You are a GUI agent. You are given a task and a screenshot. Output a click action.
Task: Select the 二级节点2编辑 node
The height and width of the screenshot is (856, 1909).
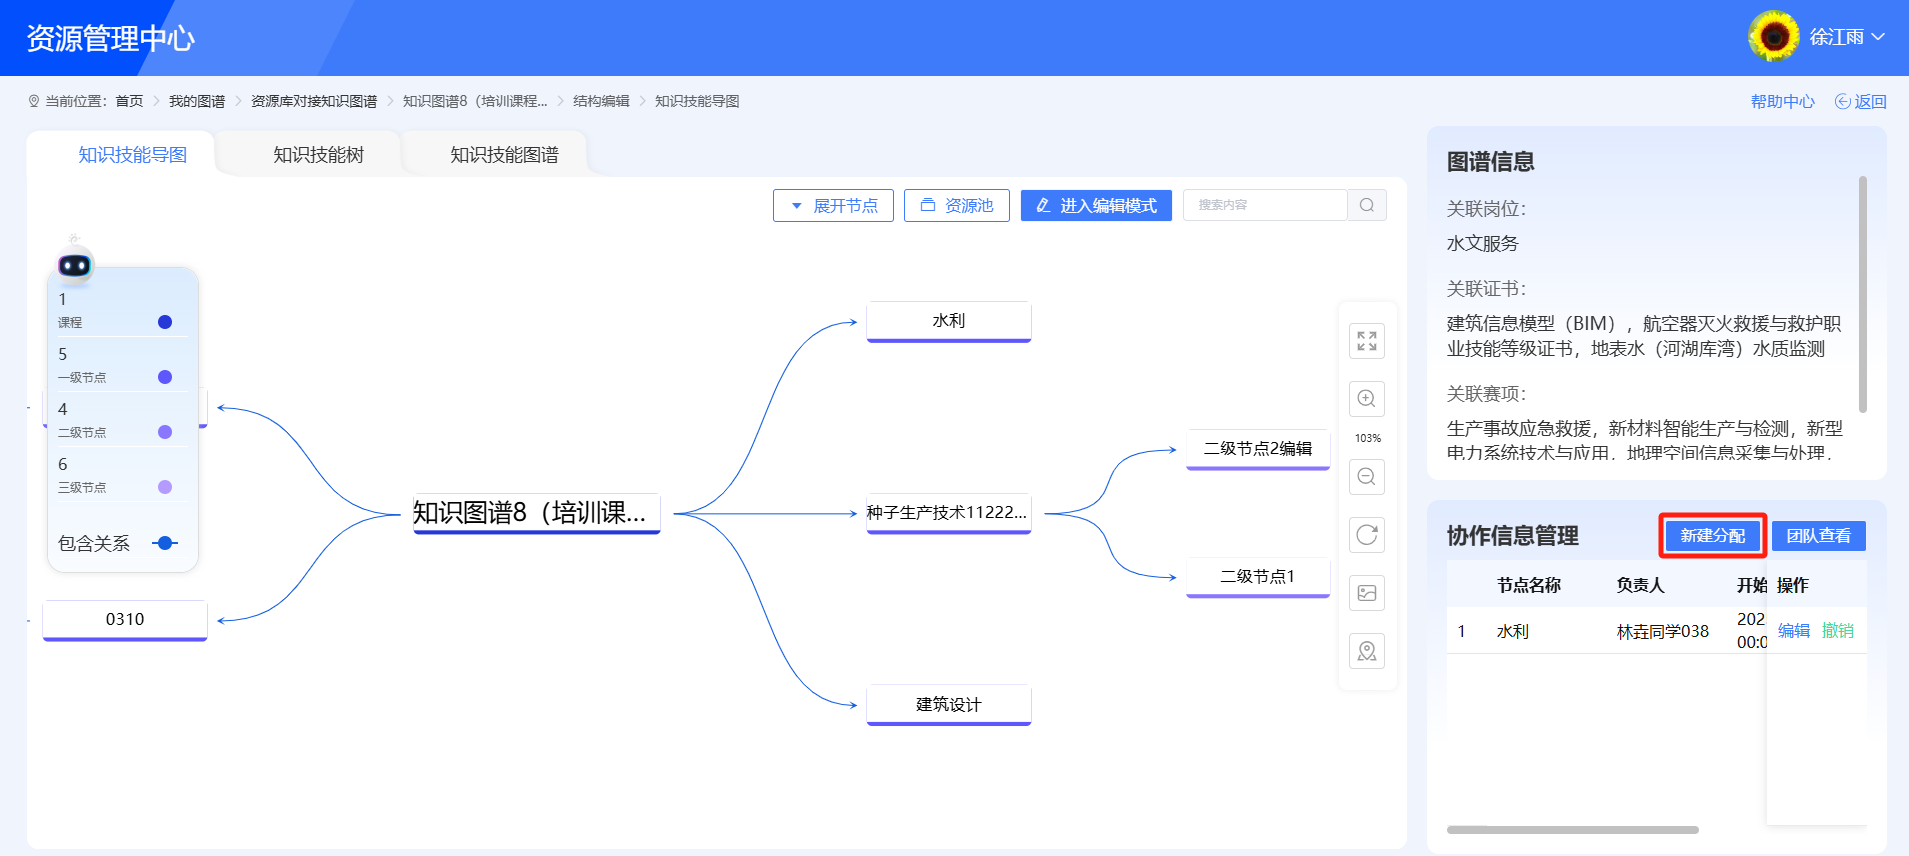tap(1258, 449)
